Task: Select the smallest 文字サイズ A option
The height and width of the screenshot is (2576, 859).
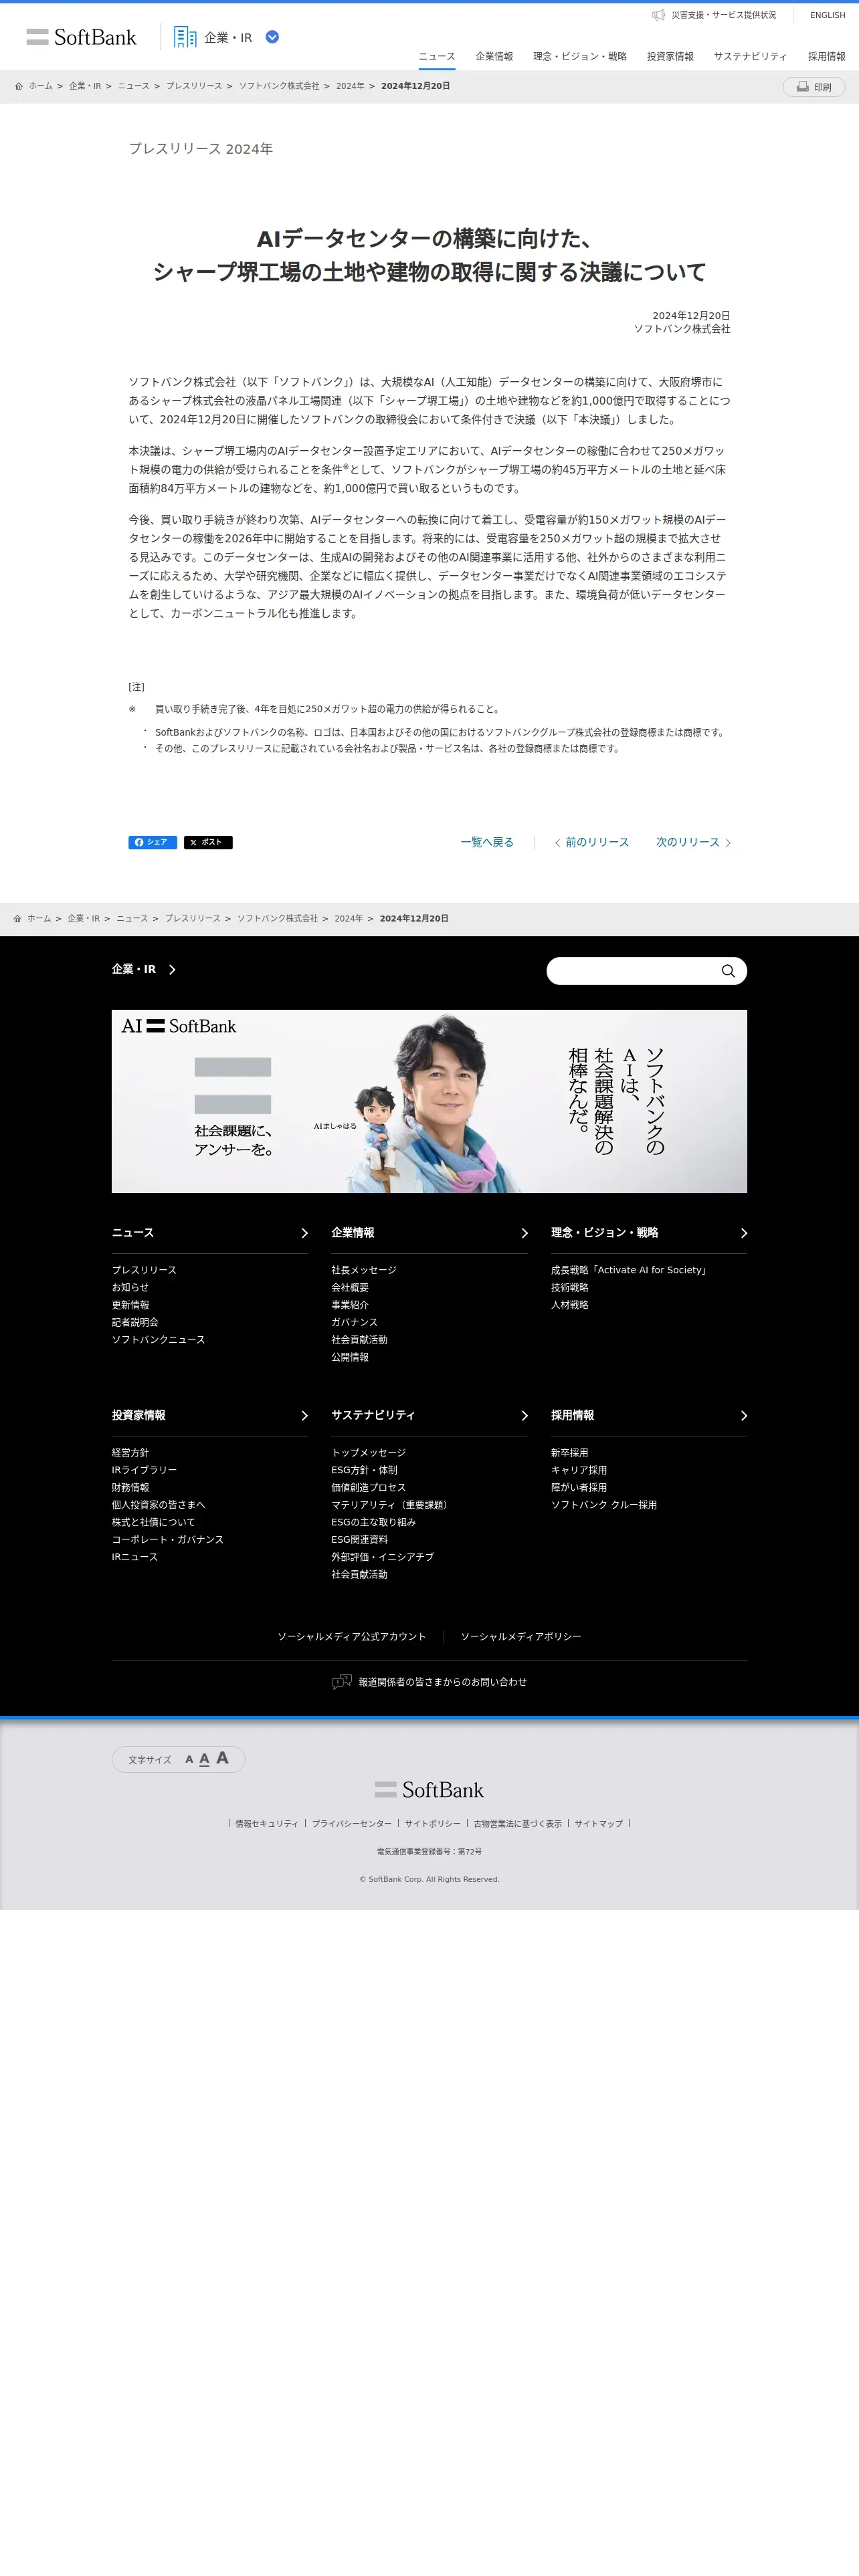Action: 189,1760
